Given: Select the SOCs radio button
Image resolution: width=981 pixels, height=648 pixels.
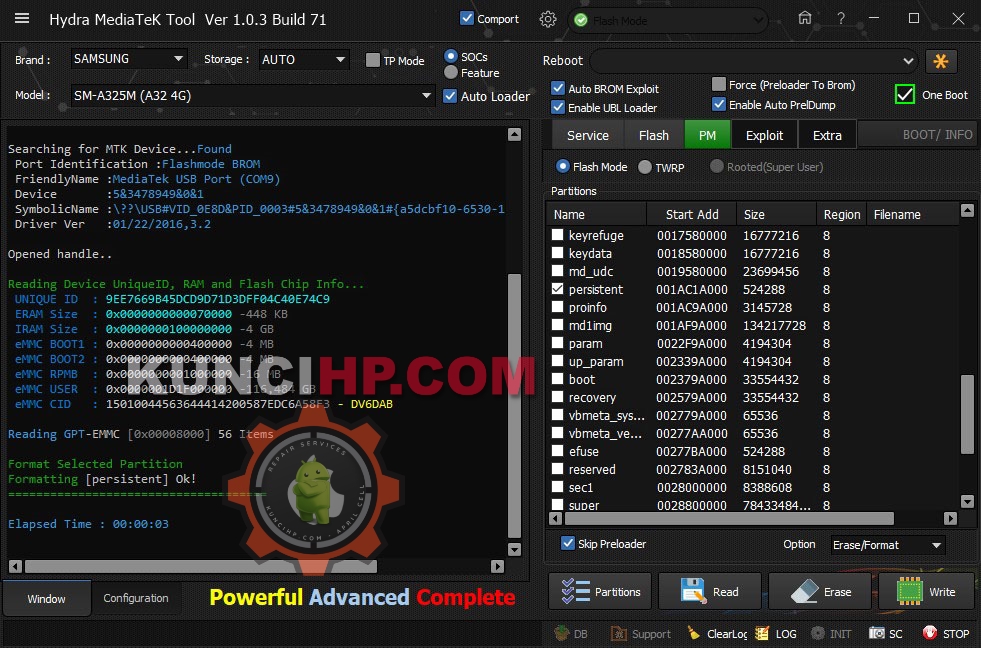Looking at the screenshot, I should coord(450,56).
